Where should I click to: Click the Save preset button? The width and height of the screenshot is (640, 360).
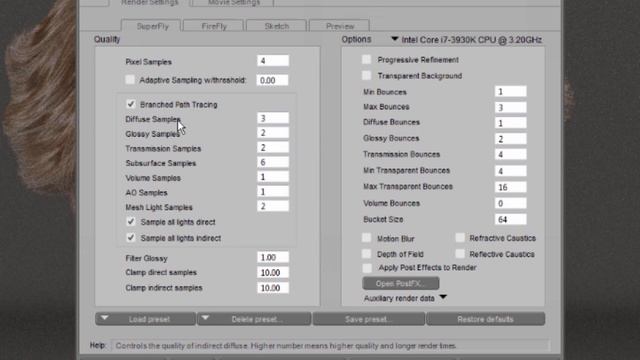[369, 319]
